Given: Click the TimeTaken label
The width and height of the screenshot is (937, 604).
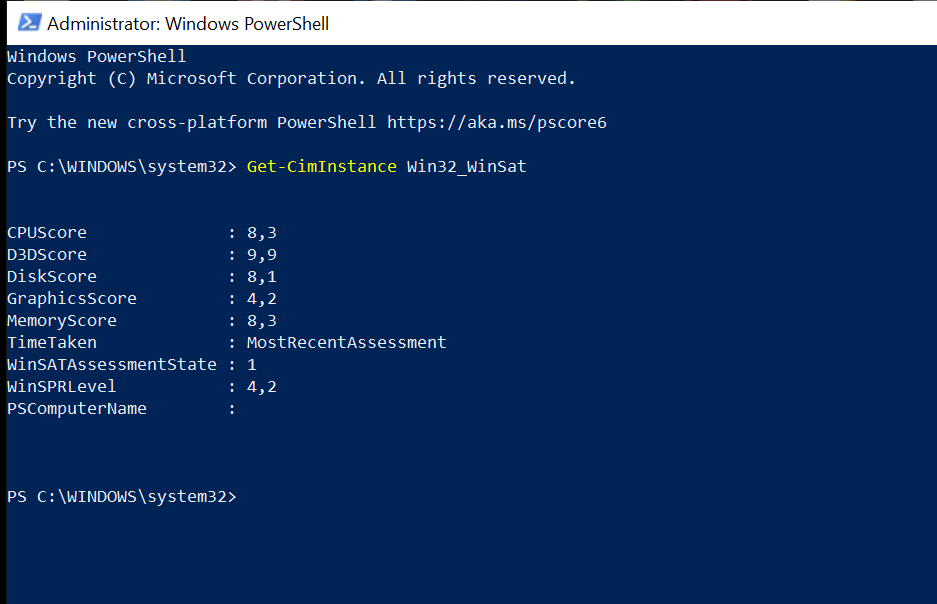Looking at the screenshot, I should (x=52, y=342).
